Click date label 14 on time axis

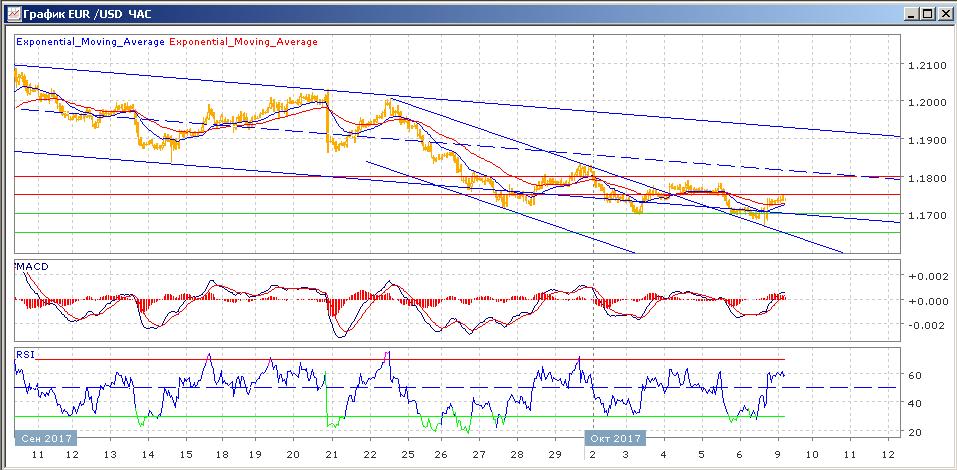[x=148, y=455]
